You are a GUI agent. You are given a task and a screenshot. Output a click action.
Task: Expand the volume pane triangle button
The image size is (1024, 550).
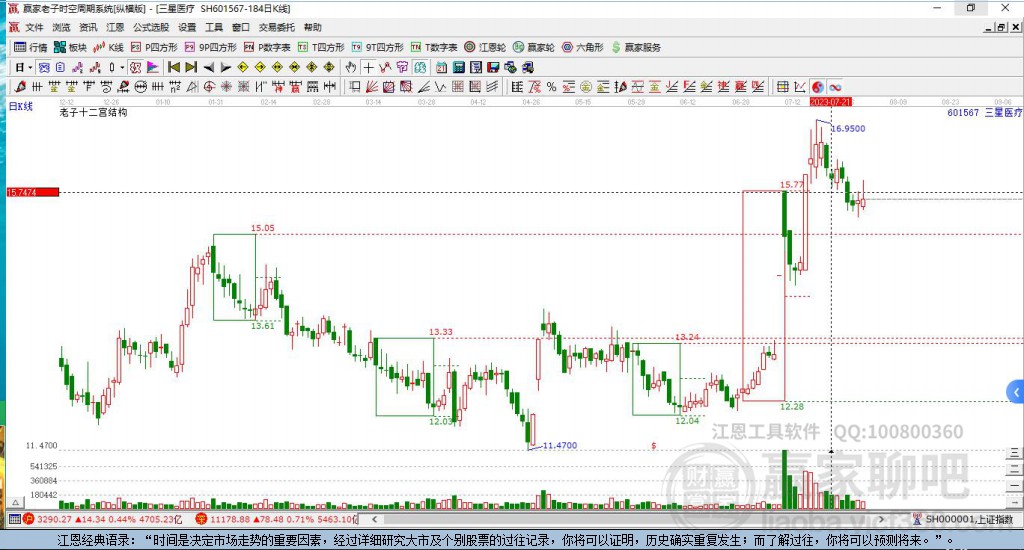click(15, 502)
